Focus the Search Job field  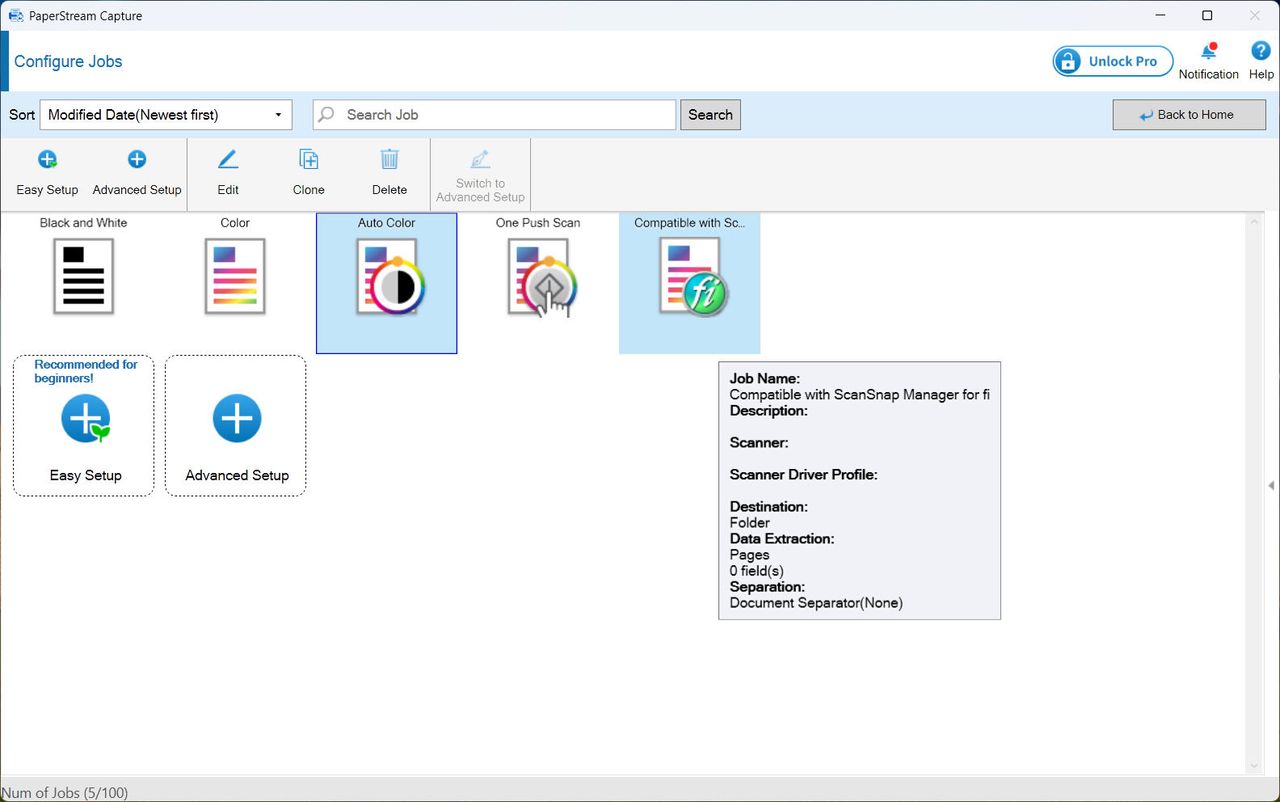tap(495, 115)
